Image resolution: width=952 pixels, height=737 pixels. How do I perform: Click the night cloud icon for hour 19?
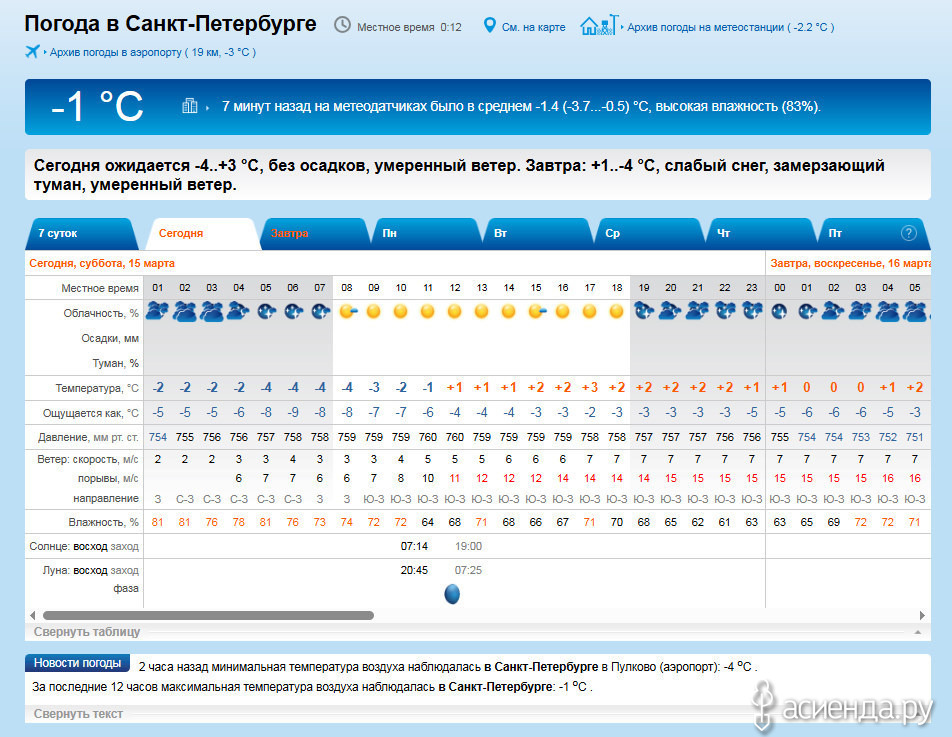(x=644, y=311)
